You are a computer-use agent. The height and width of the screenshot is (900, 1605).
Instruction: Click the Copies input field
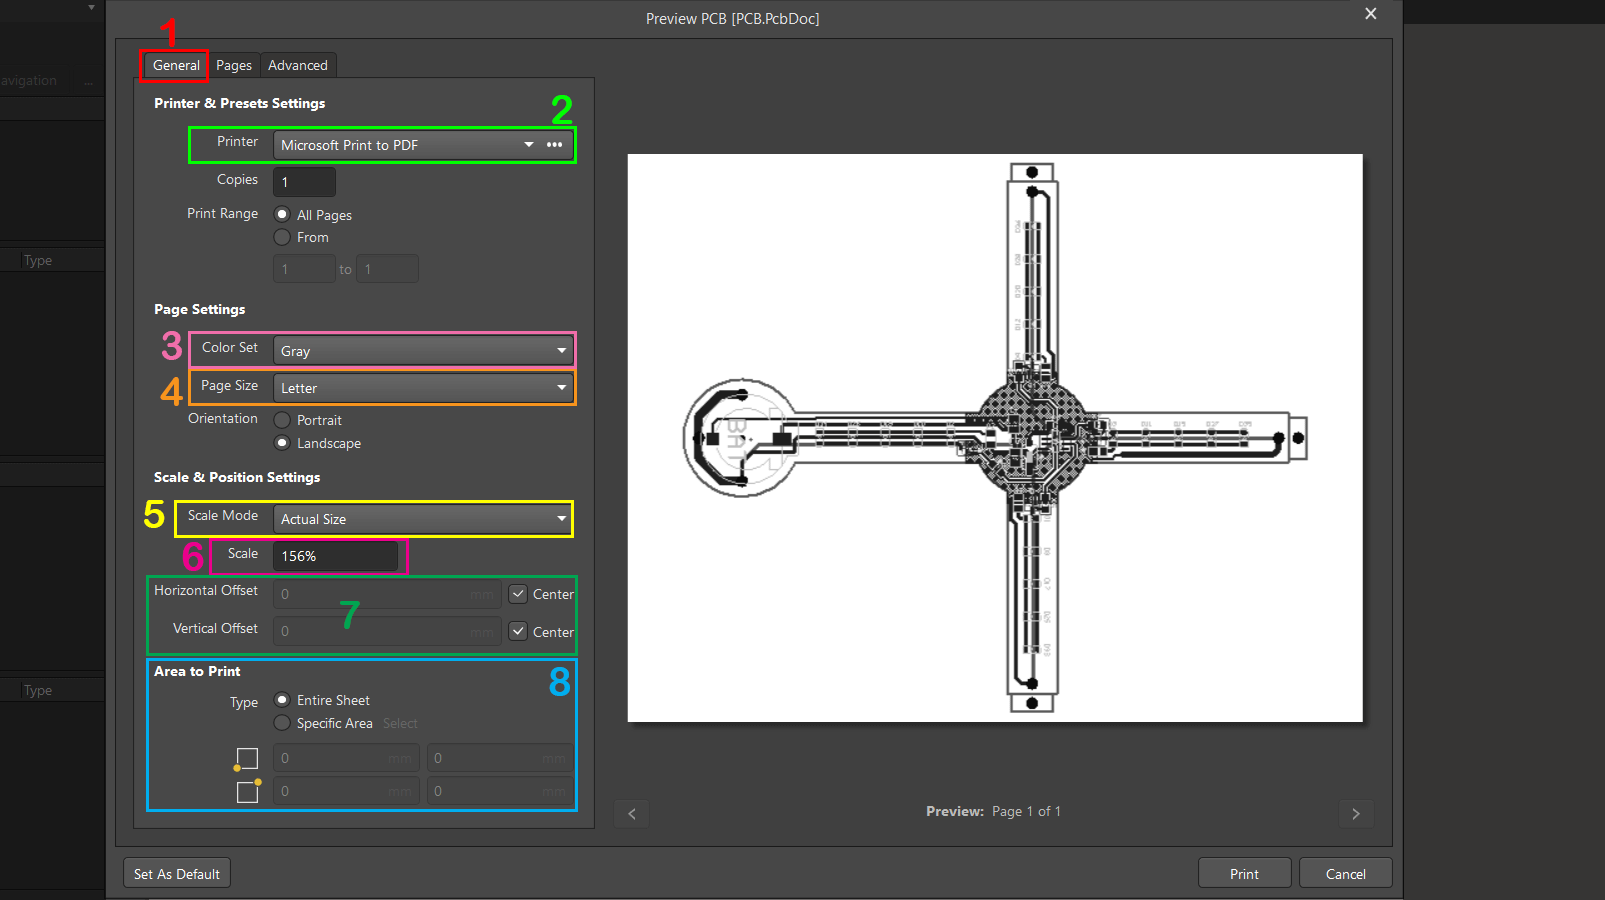point(304,182)
